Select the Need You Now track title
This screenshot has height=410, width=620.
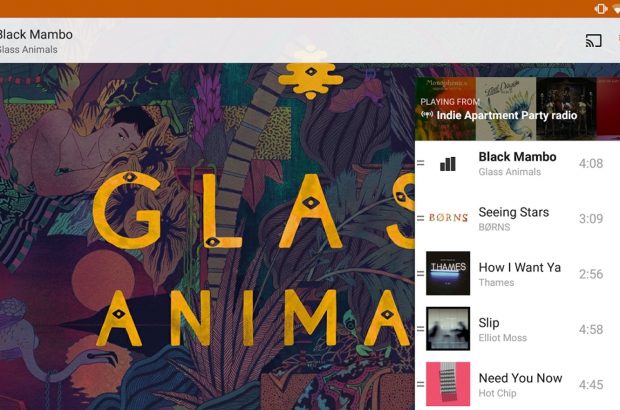[x=520, y=378]
